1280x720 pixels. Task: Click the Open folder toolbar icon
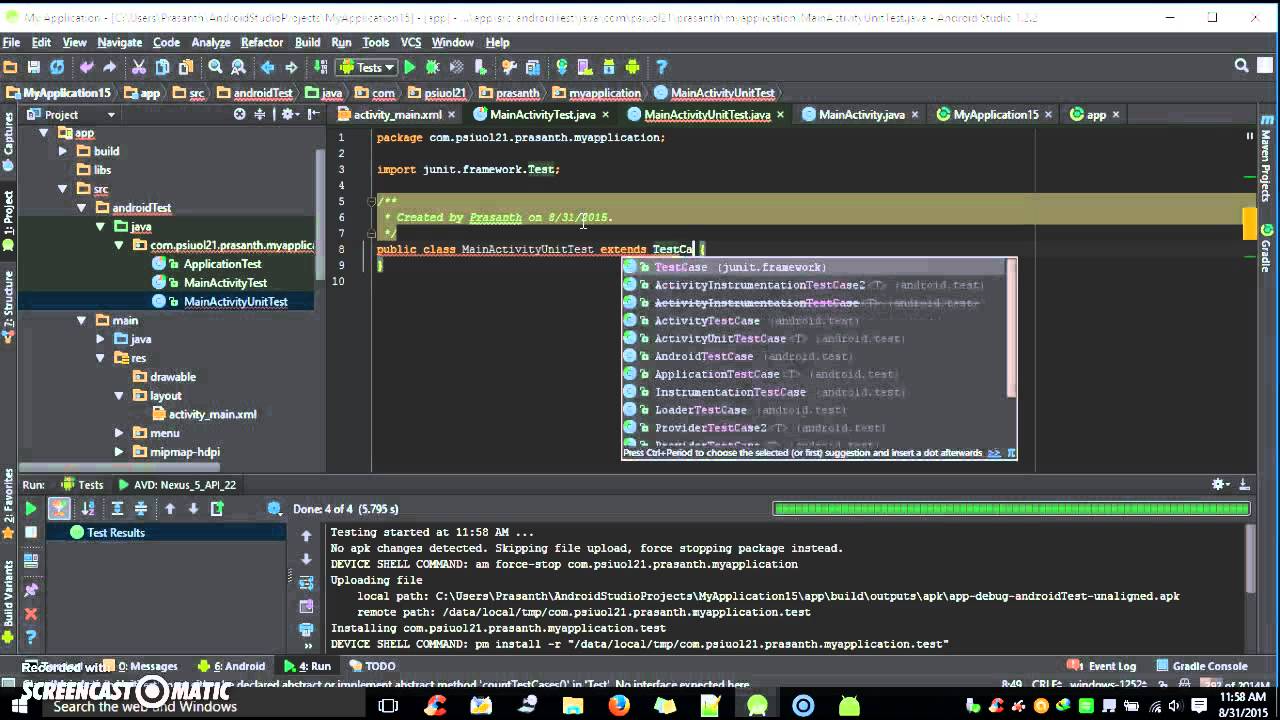coord(10,67)
